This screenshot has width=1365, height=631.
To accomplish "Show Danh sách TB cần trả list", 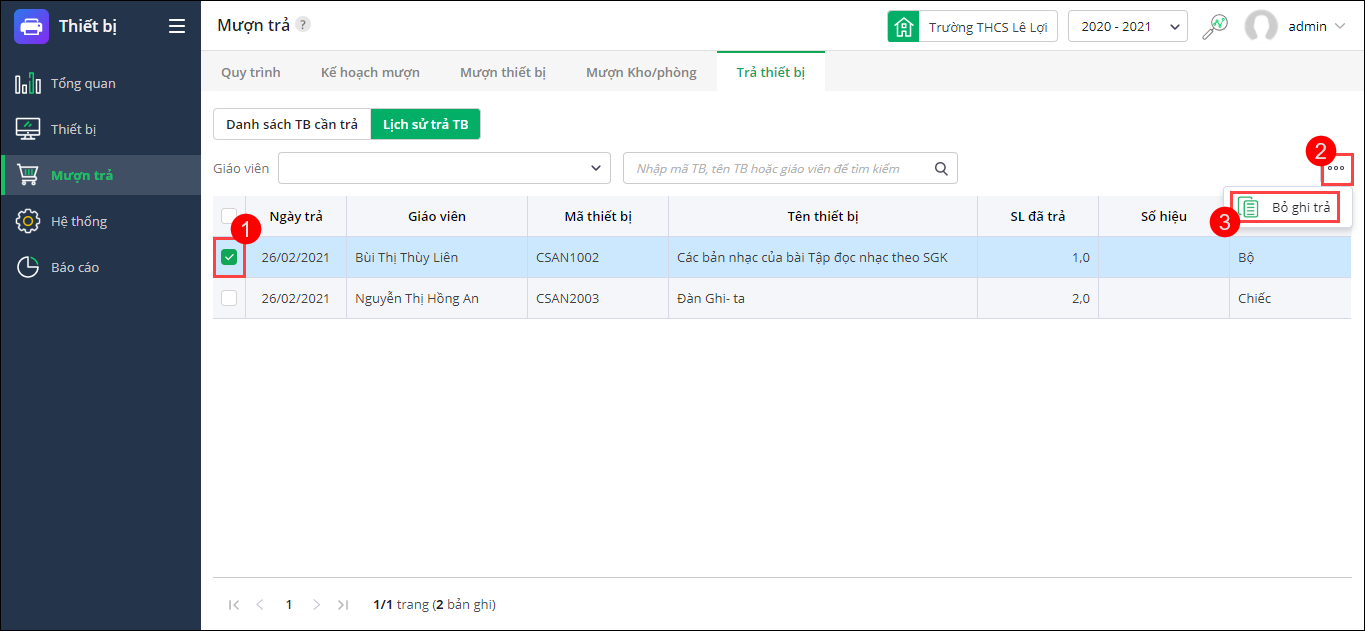I will pyautogui.click(x=292, y=124).
